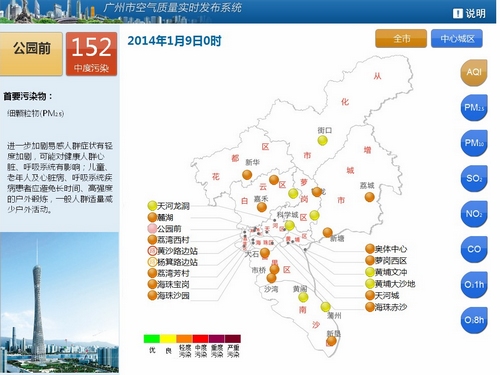Viewport: 500px width, 375px height.
Task: Click the 荔城 station marker on map
Action: pyautogui.click(x=369, y=197)
